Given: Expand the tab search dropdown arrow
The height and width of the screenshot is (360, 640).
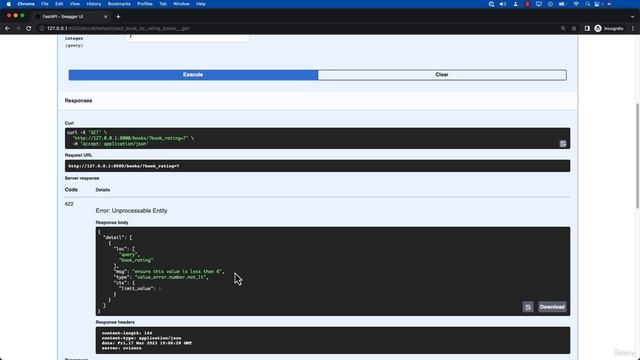Looking at the screenshot, I should tap(632, 17).
